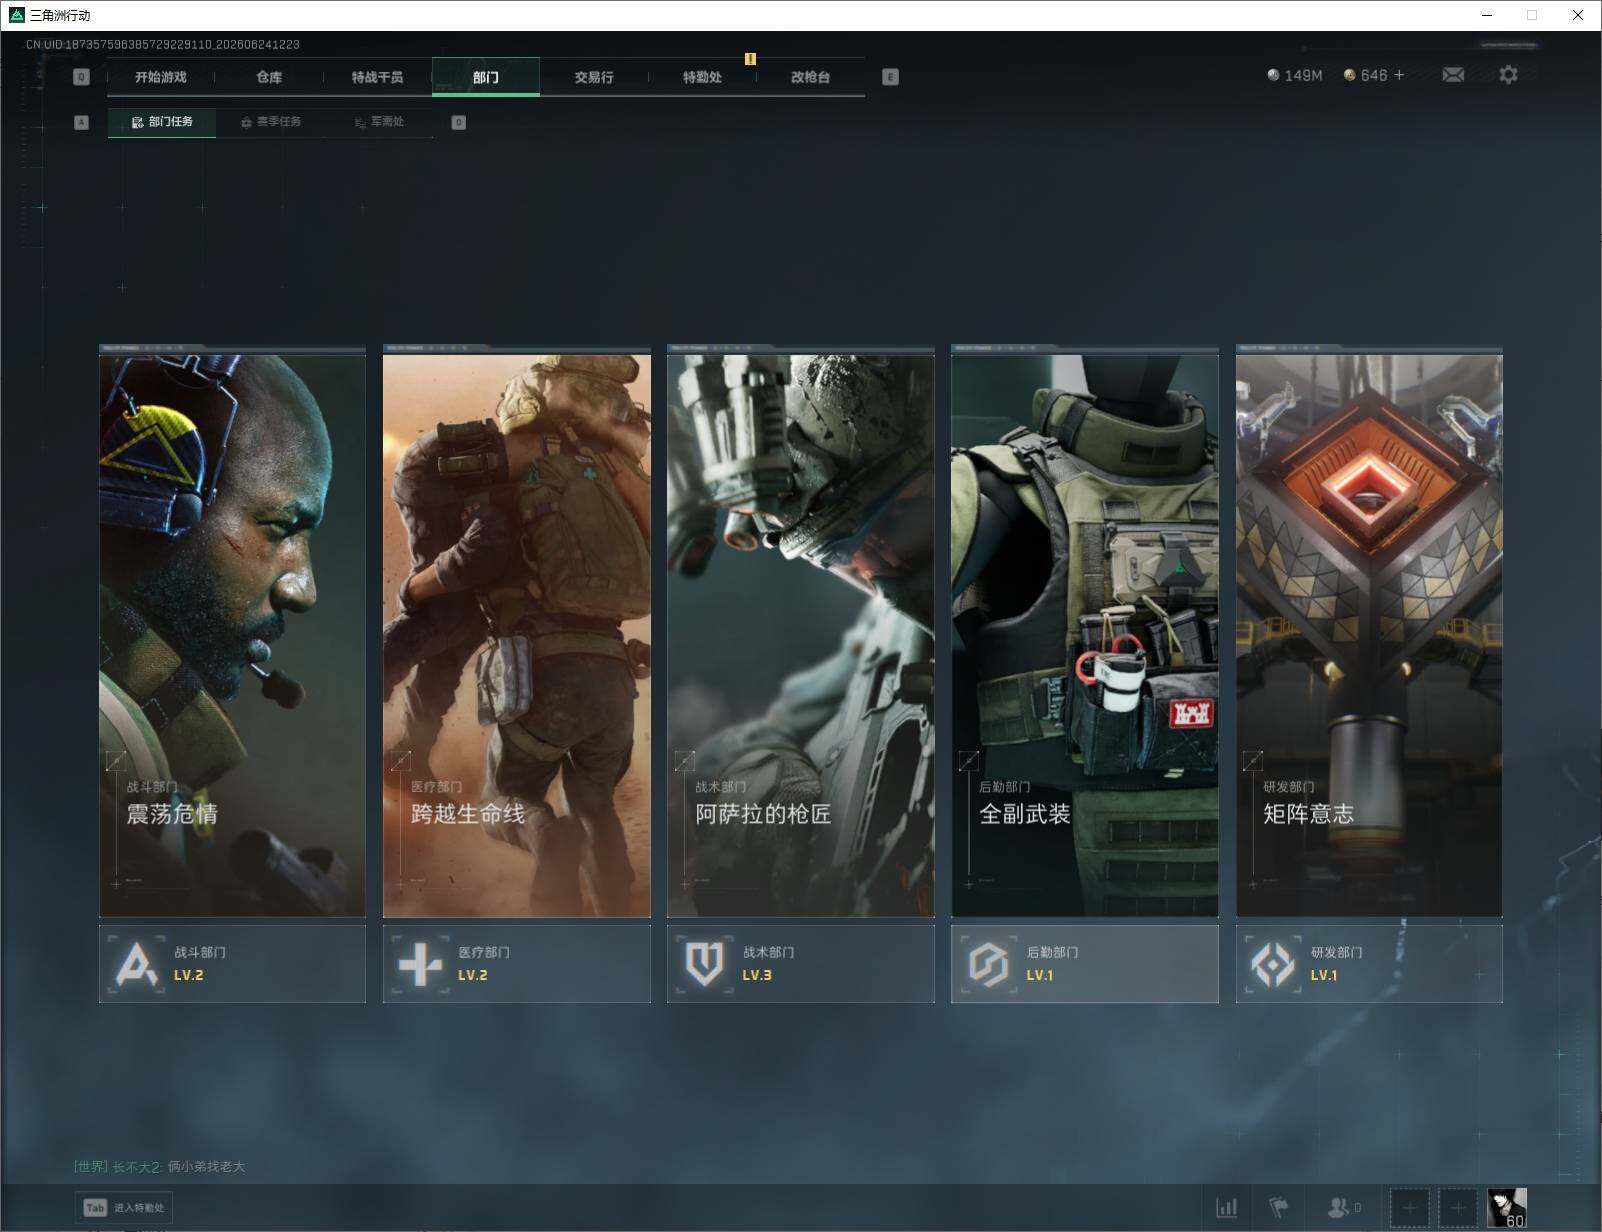Open the 开始游戏 tab
The width and height of the screenshot is (1602, 1232).
pyautogui.click(x=161, y=77)
